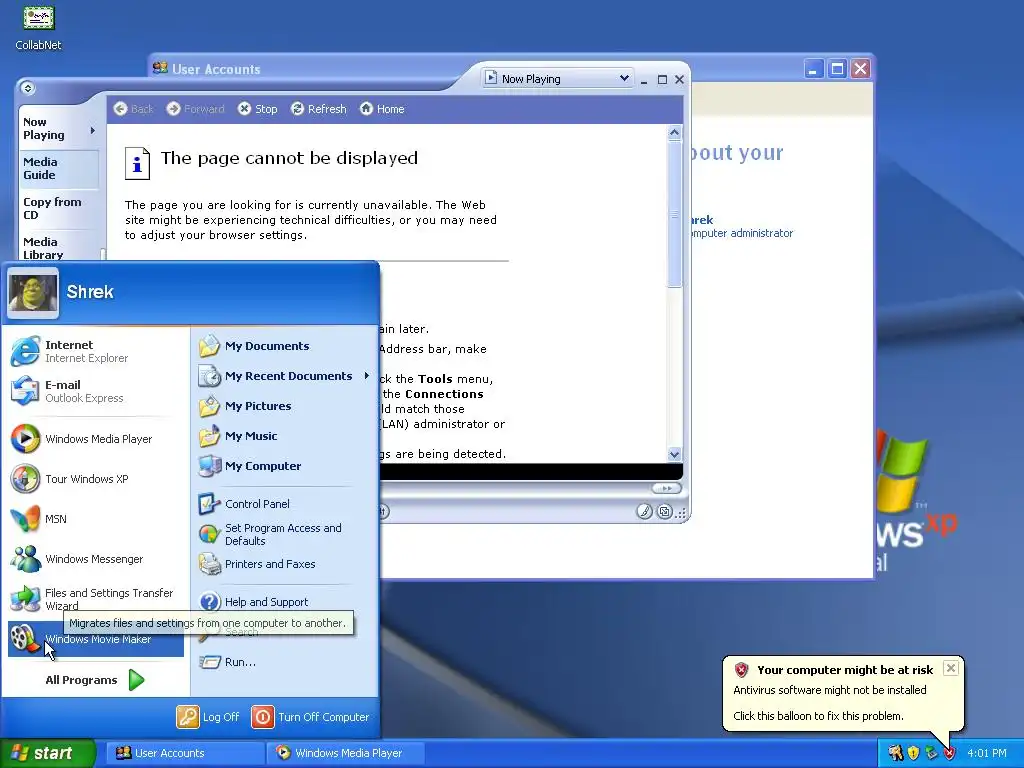Open the CollabNet desktop icon
The width and height of the screenshot is (1024, 768).
tap(39, 27)
